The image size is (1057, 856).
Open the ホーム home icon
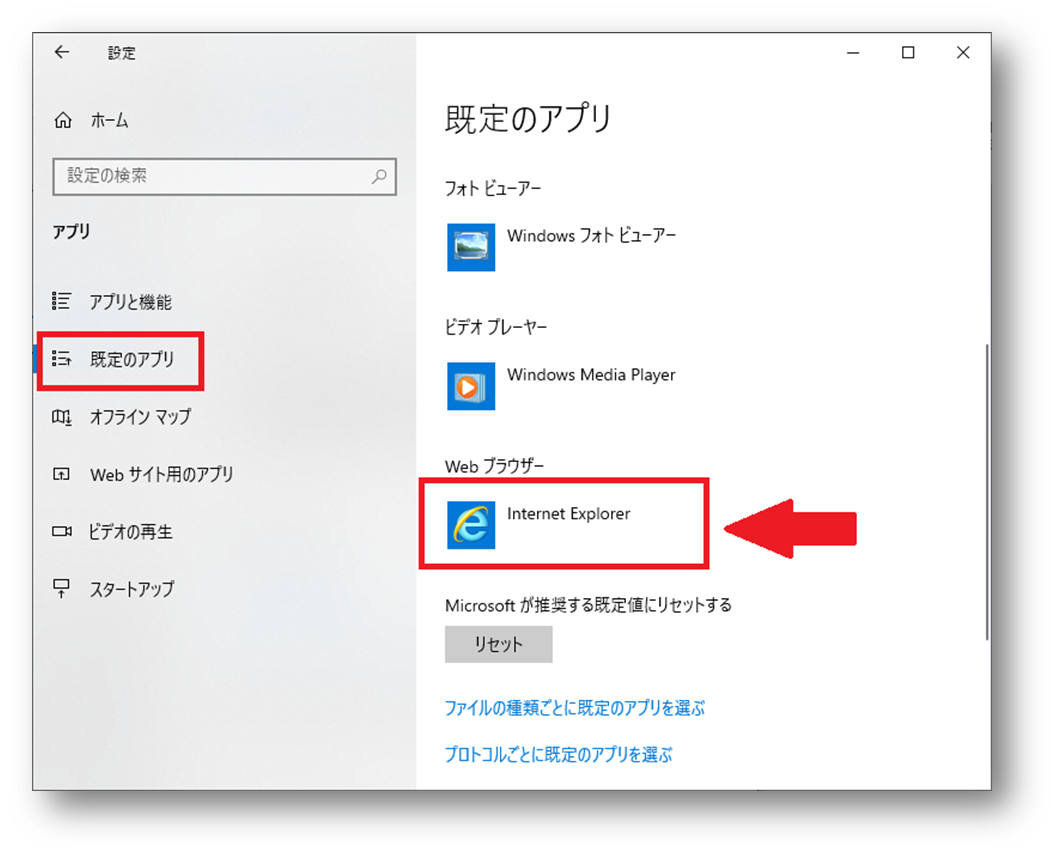63,121
